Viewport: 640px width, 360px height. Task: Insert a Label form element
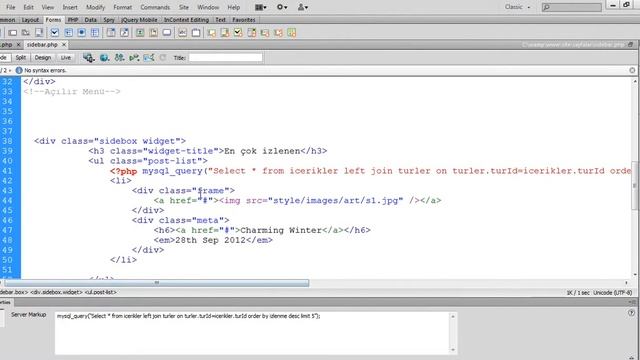click(x=182, y=33)
